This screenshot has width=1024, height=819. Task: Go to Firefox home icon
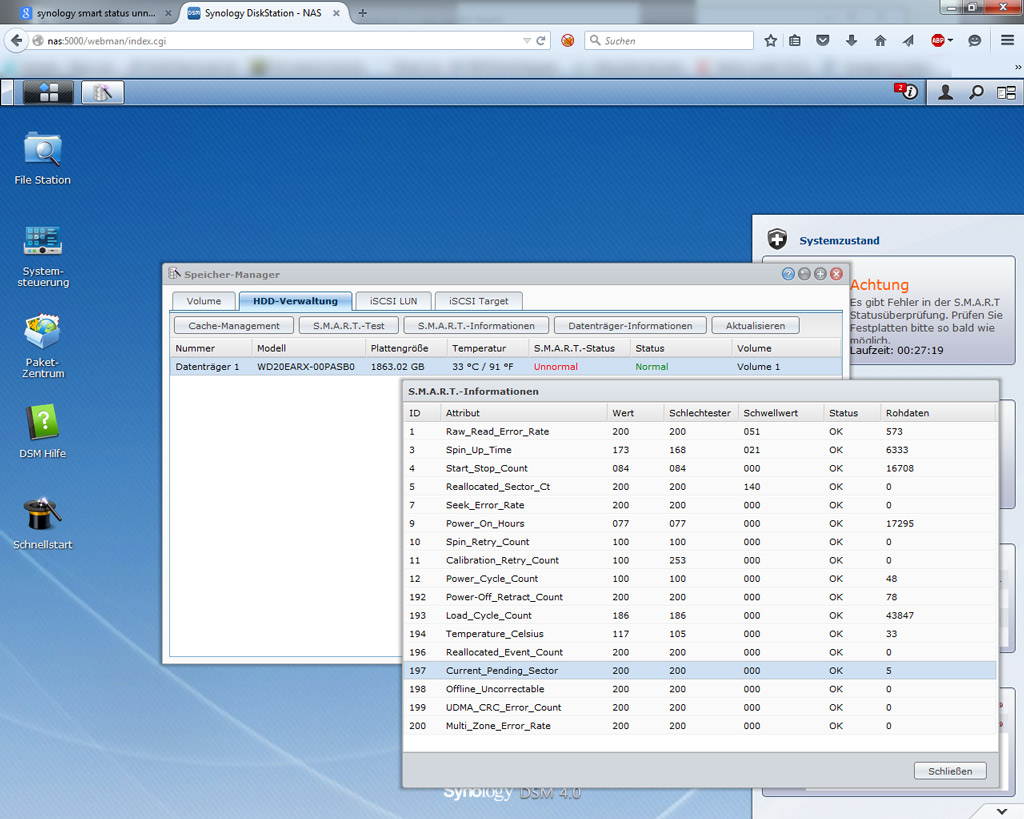pyautogui.click(x=880, y=40)
